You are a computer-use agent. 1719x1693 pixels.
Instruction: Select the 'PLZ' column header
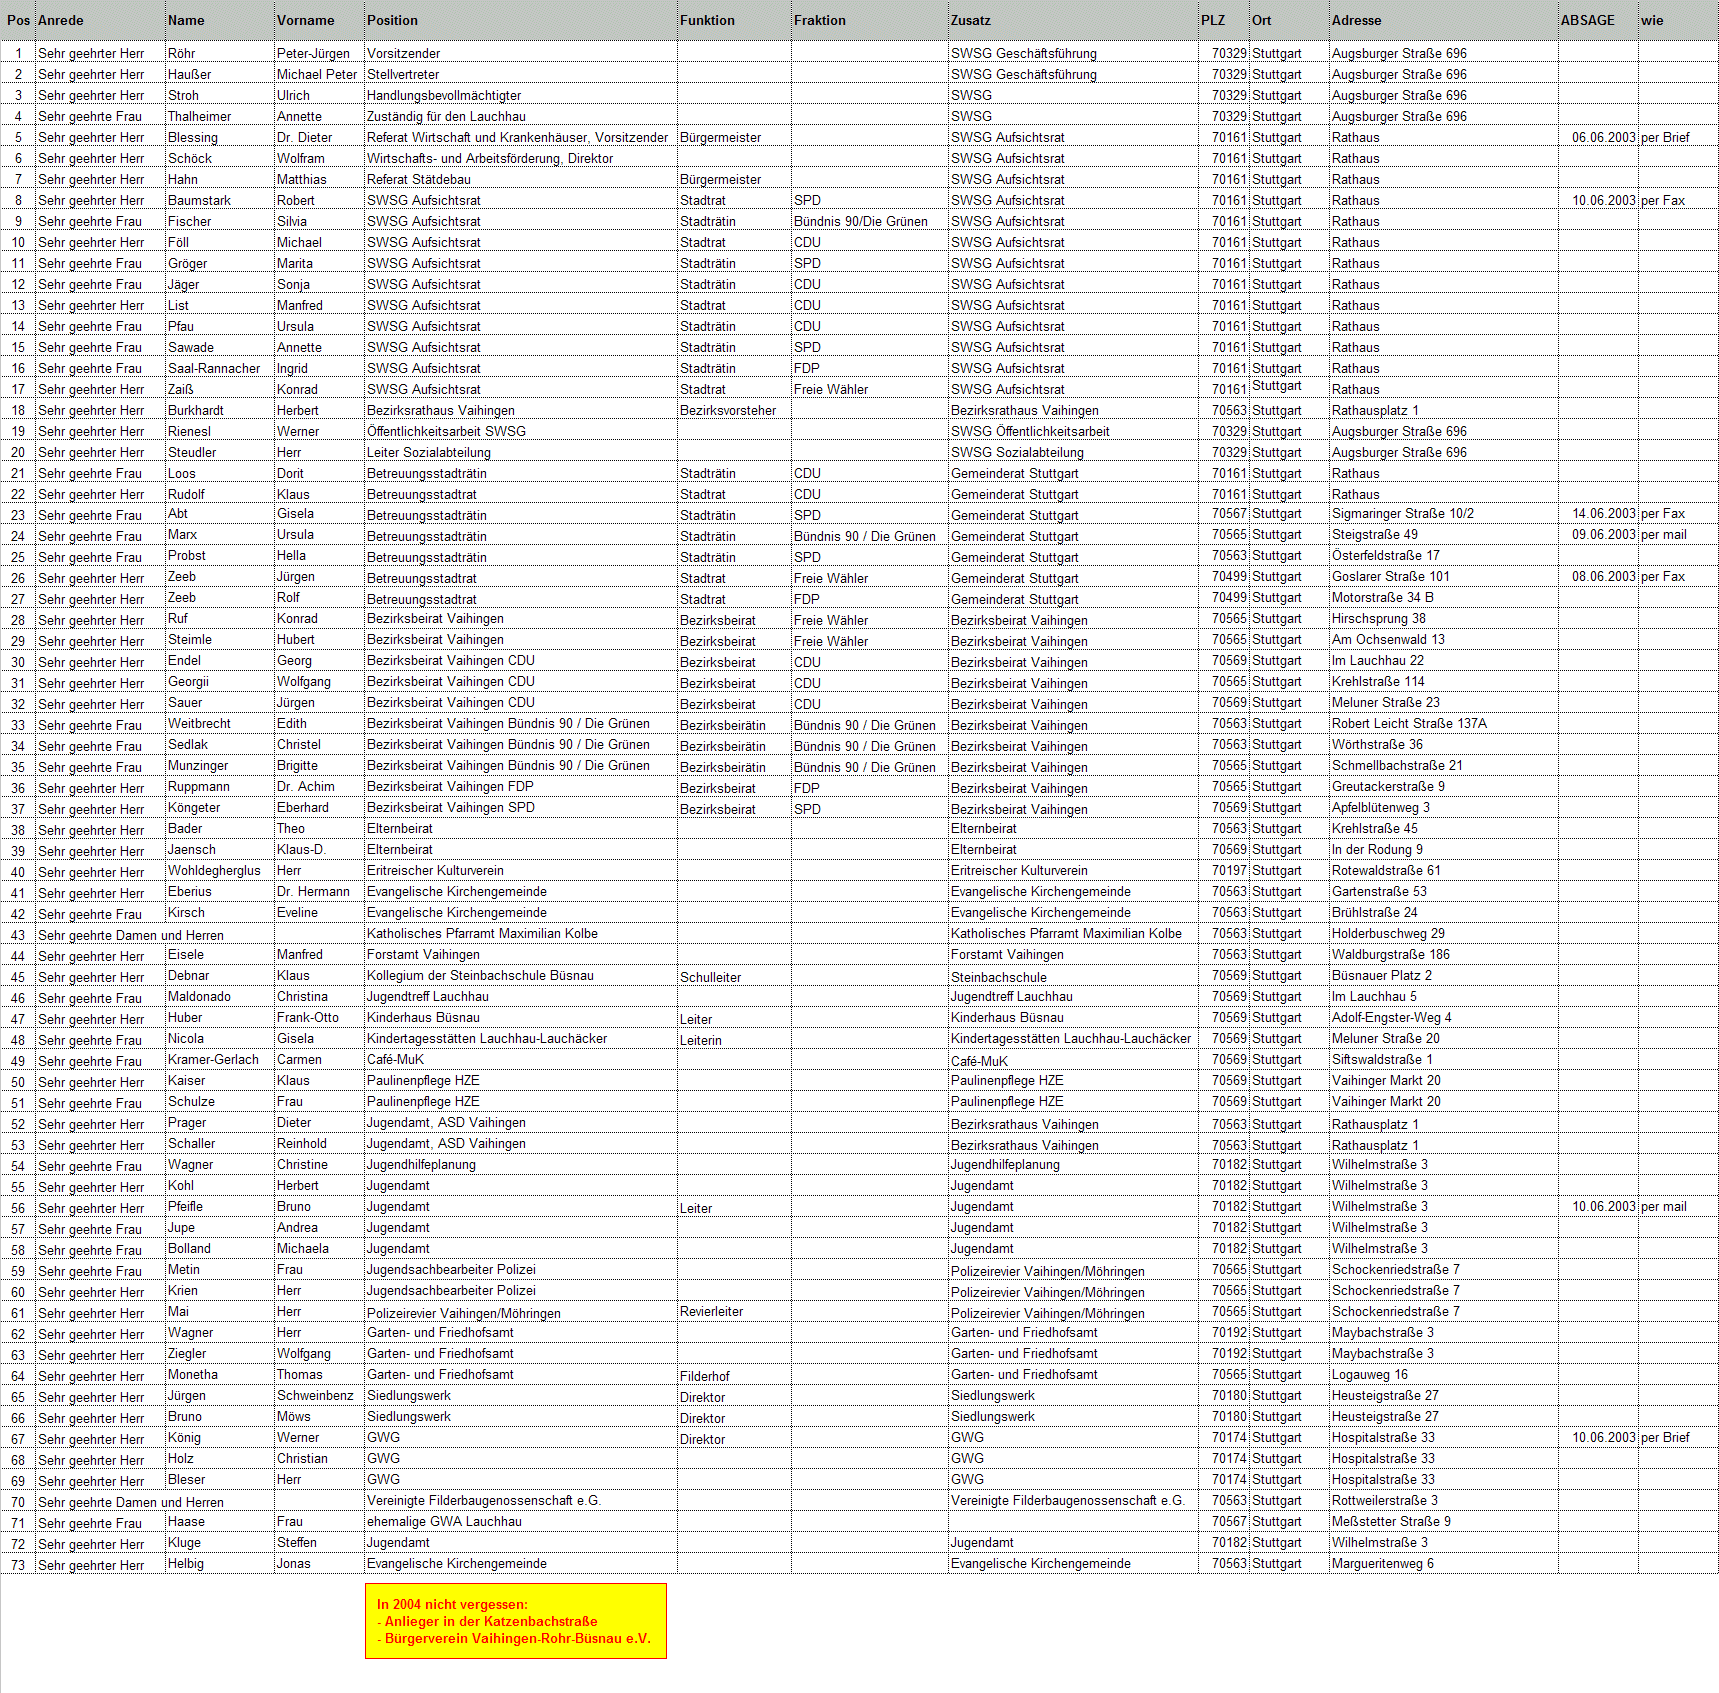click(x=1212, y=20)
